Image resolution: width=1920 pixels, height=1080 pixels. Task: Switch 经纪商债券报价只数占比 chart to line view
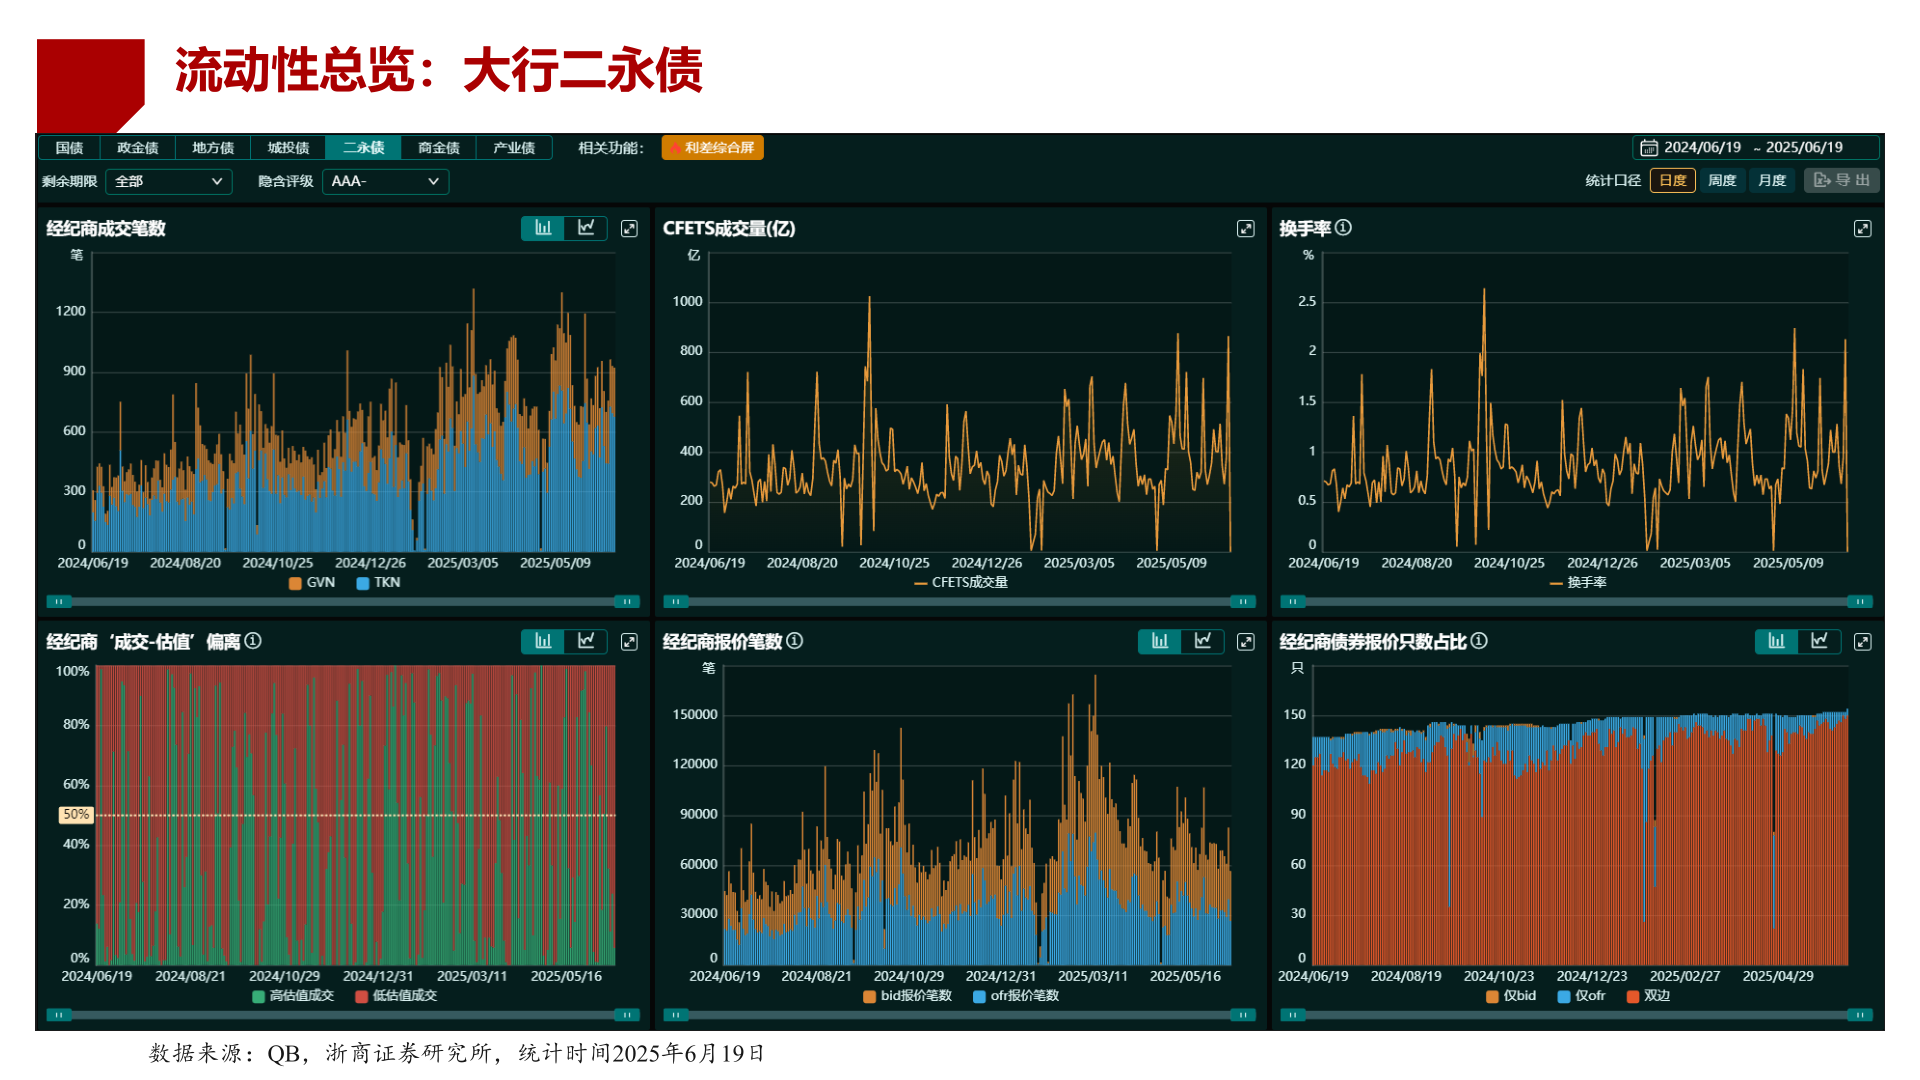coord(1819,641)
